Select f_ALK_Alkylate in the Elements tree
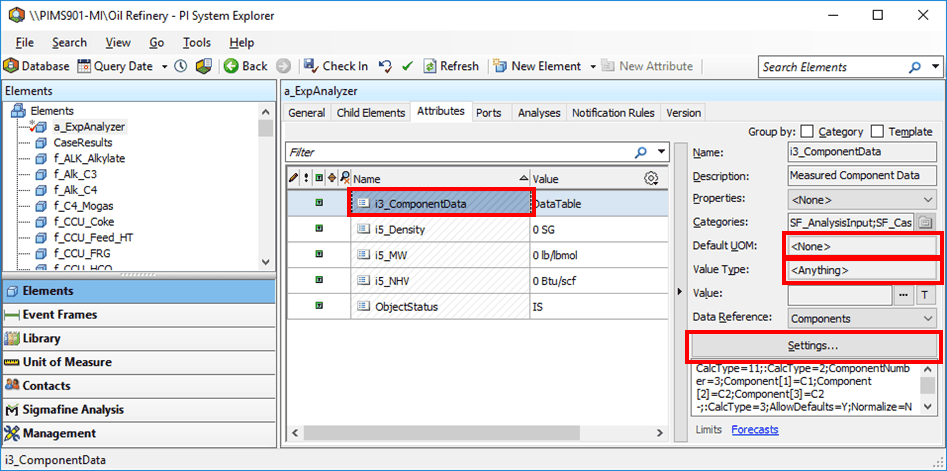 tap(89, 159)
